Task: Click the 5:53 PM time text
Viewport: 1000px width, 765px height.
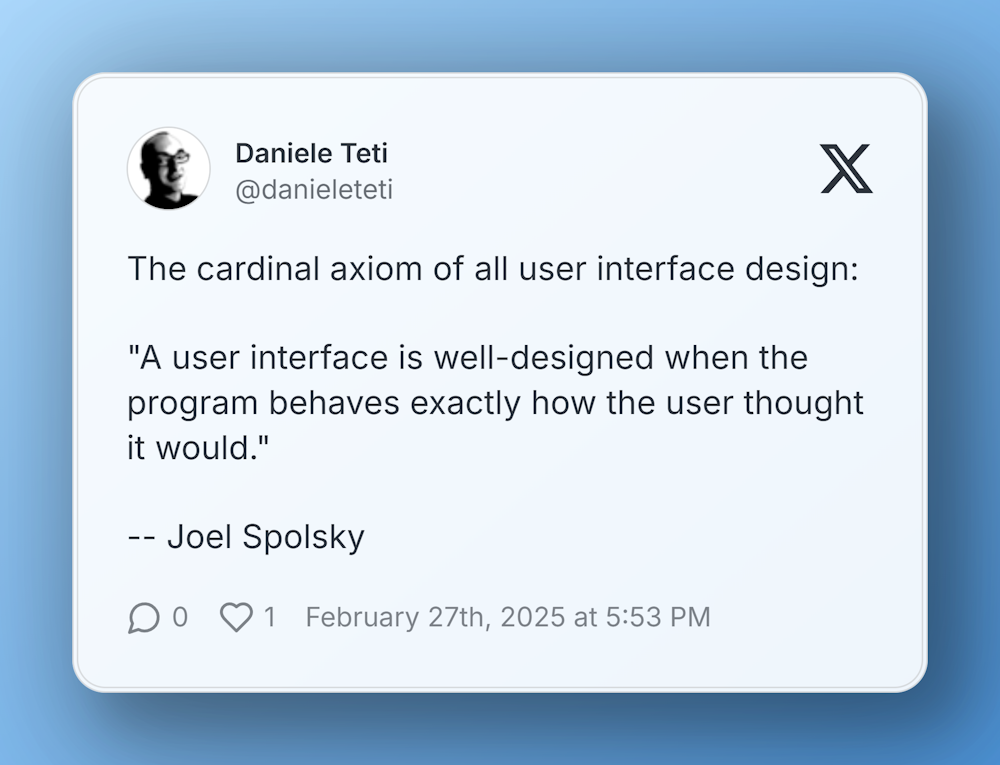Action: (658, 617)
